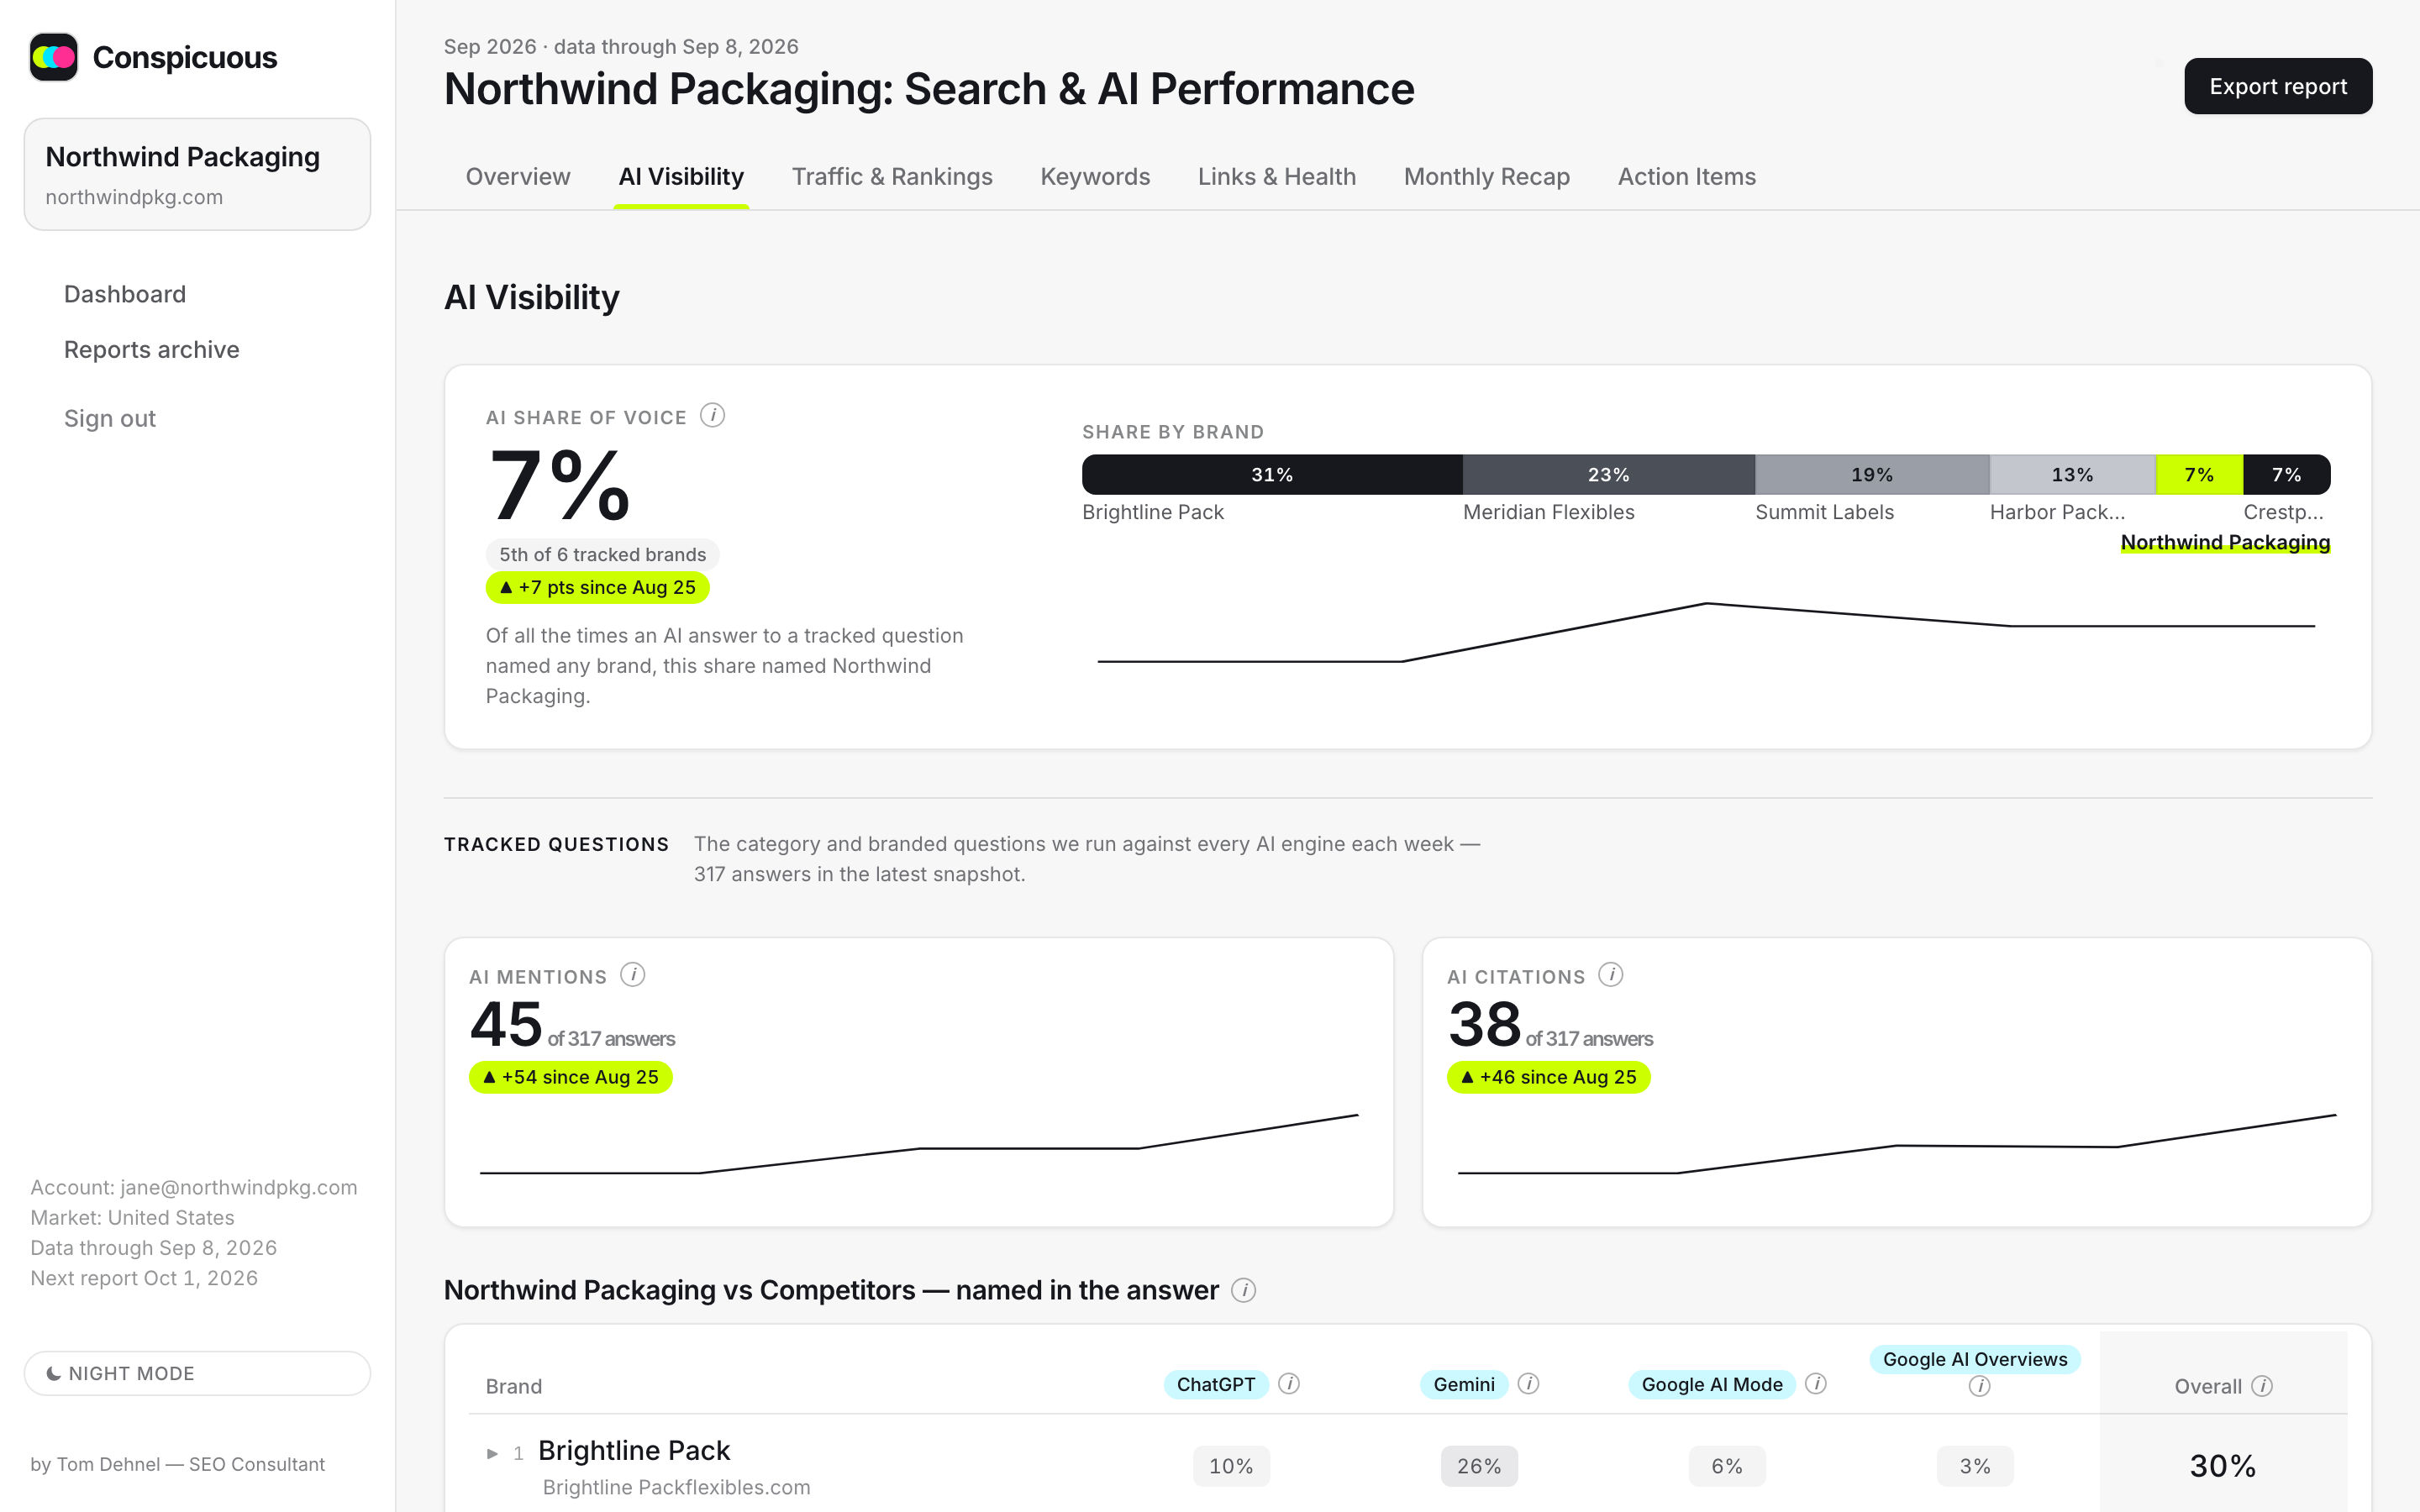
Task: Click the Google AI Overviews column chip
Action: click(x=1975, y=1359)
